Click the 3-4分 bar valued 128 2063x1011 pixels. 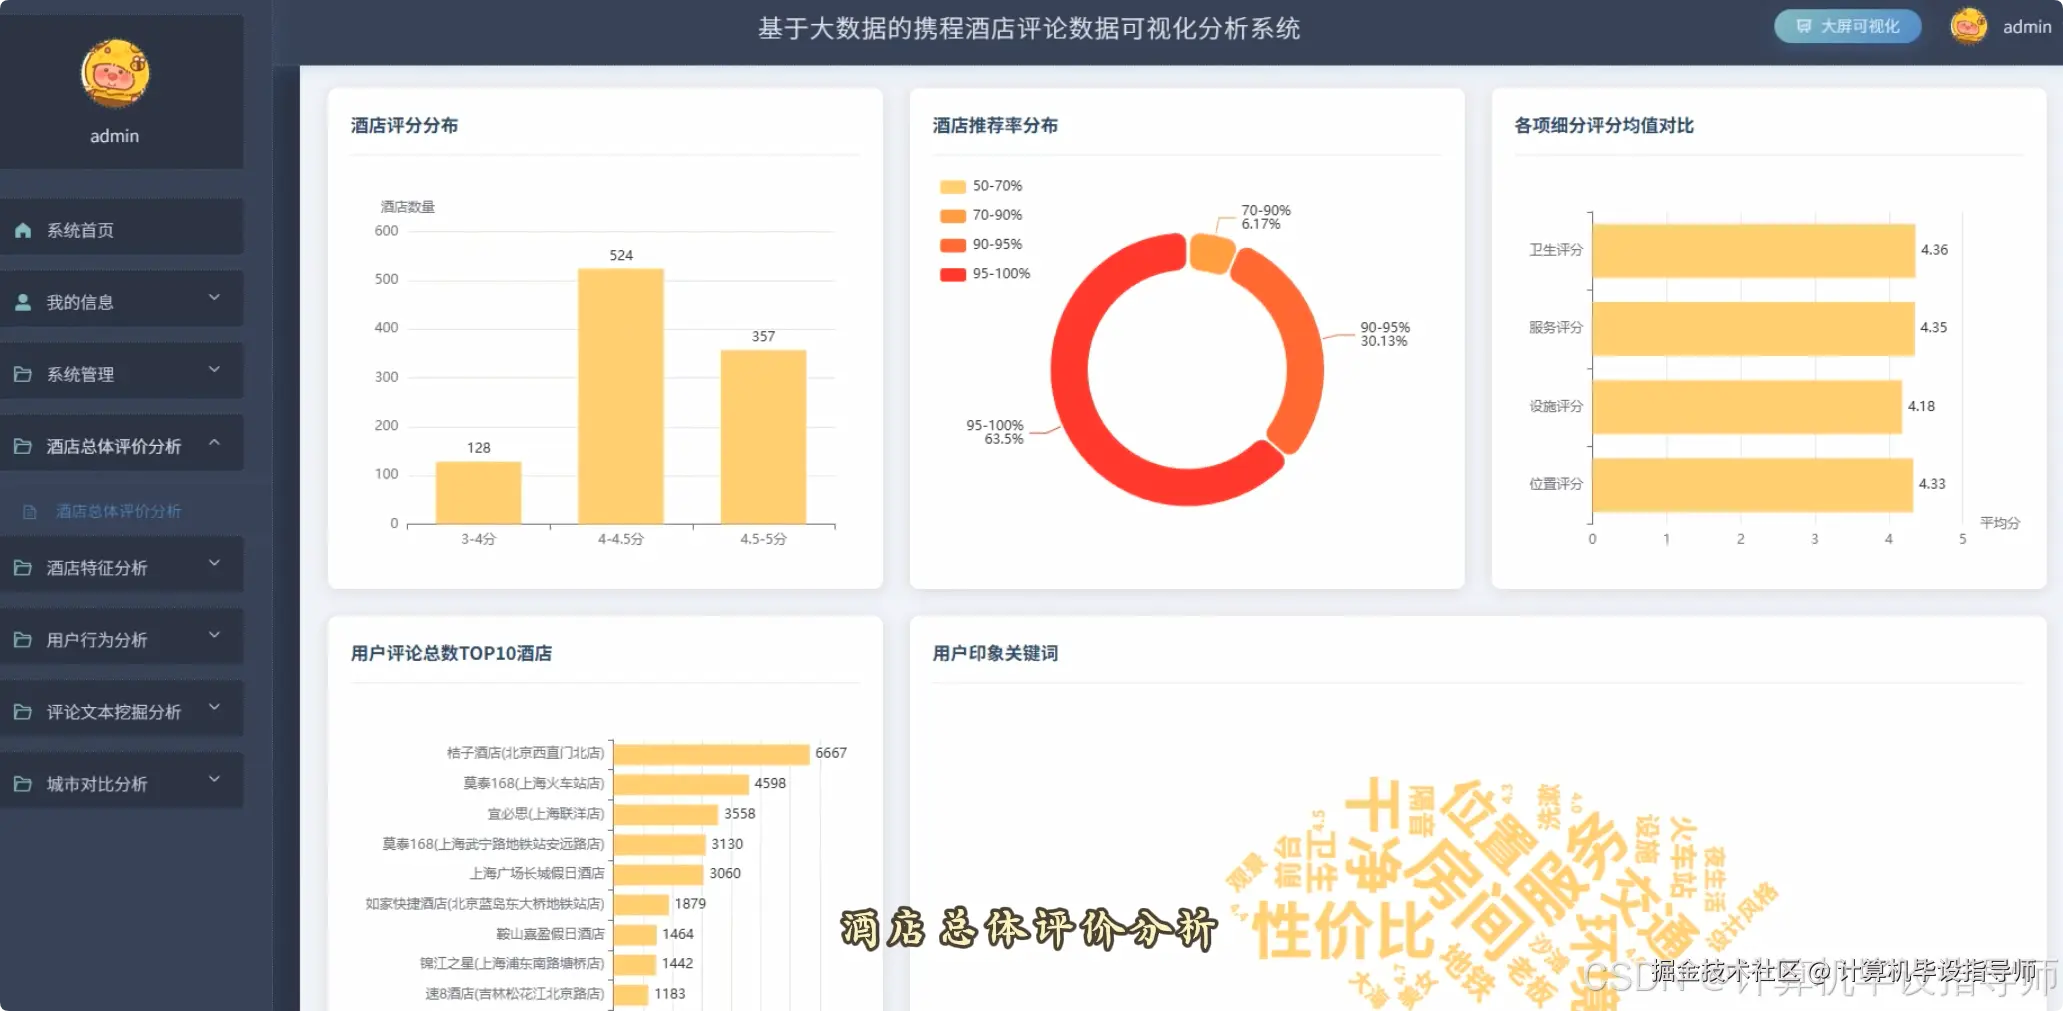[478, 492]
